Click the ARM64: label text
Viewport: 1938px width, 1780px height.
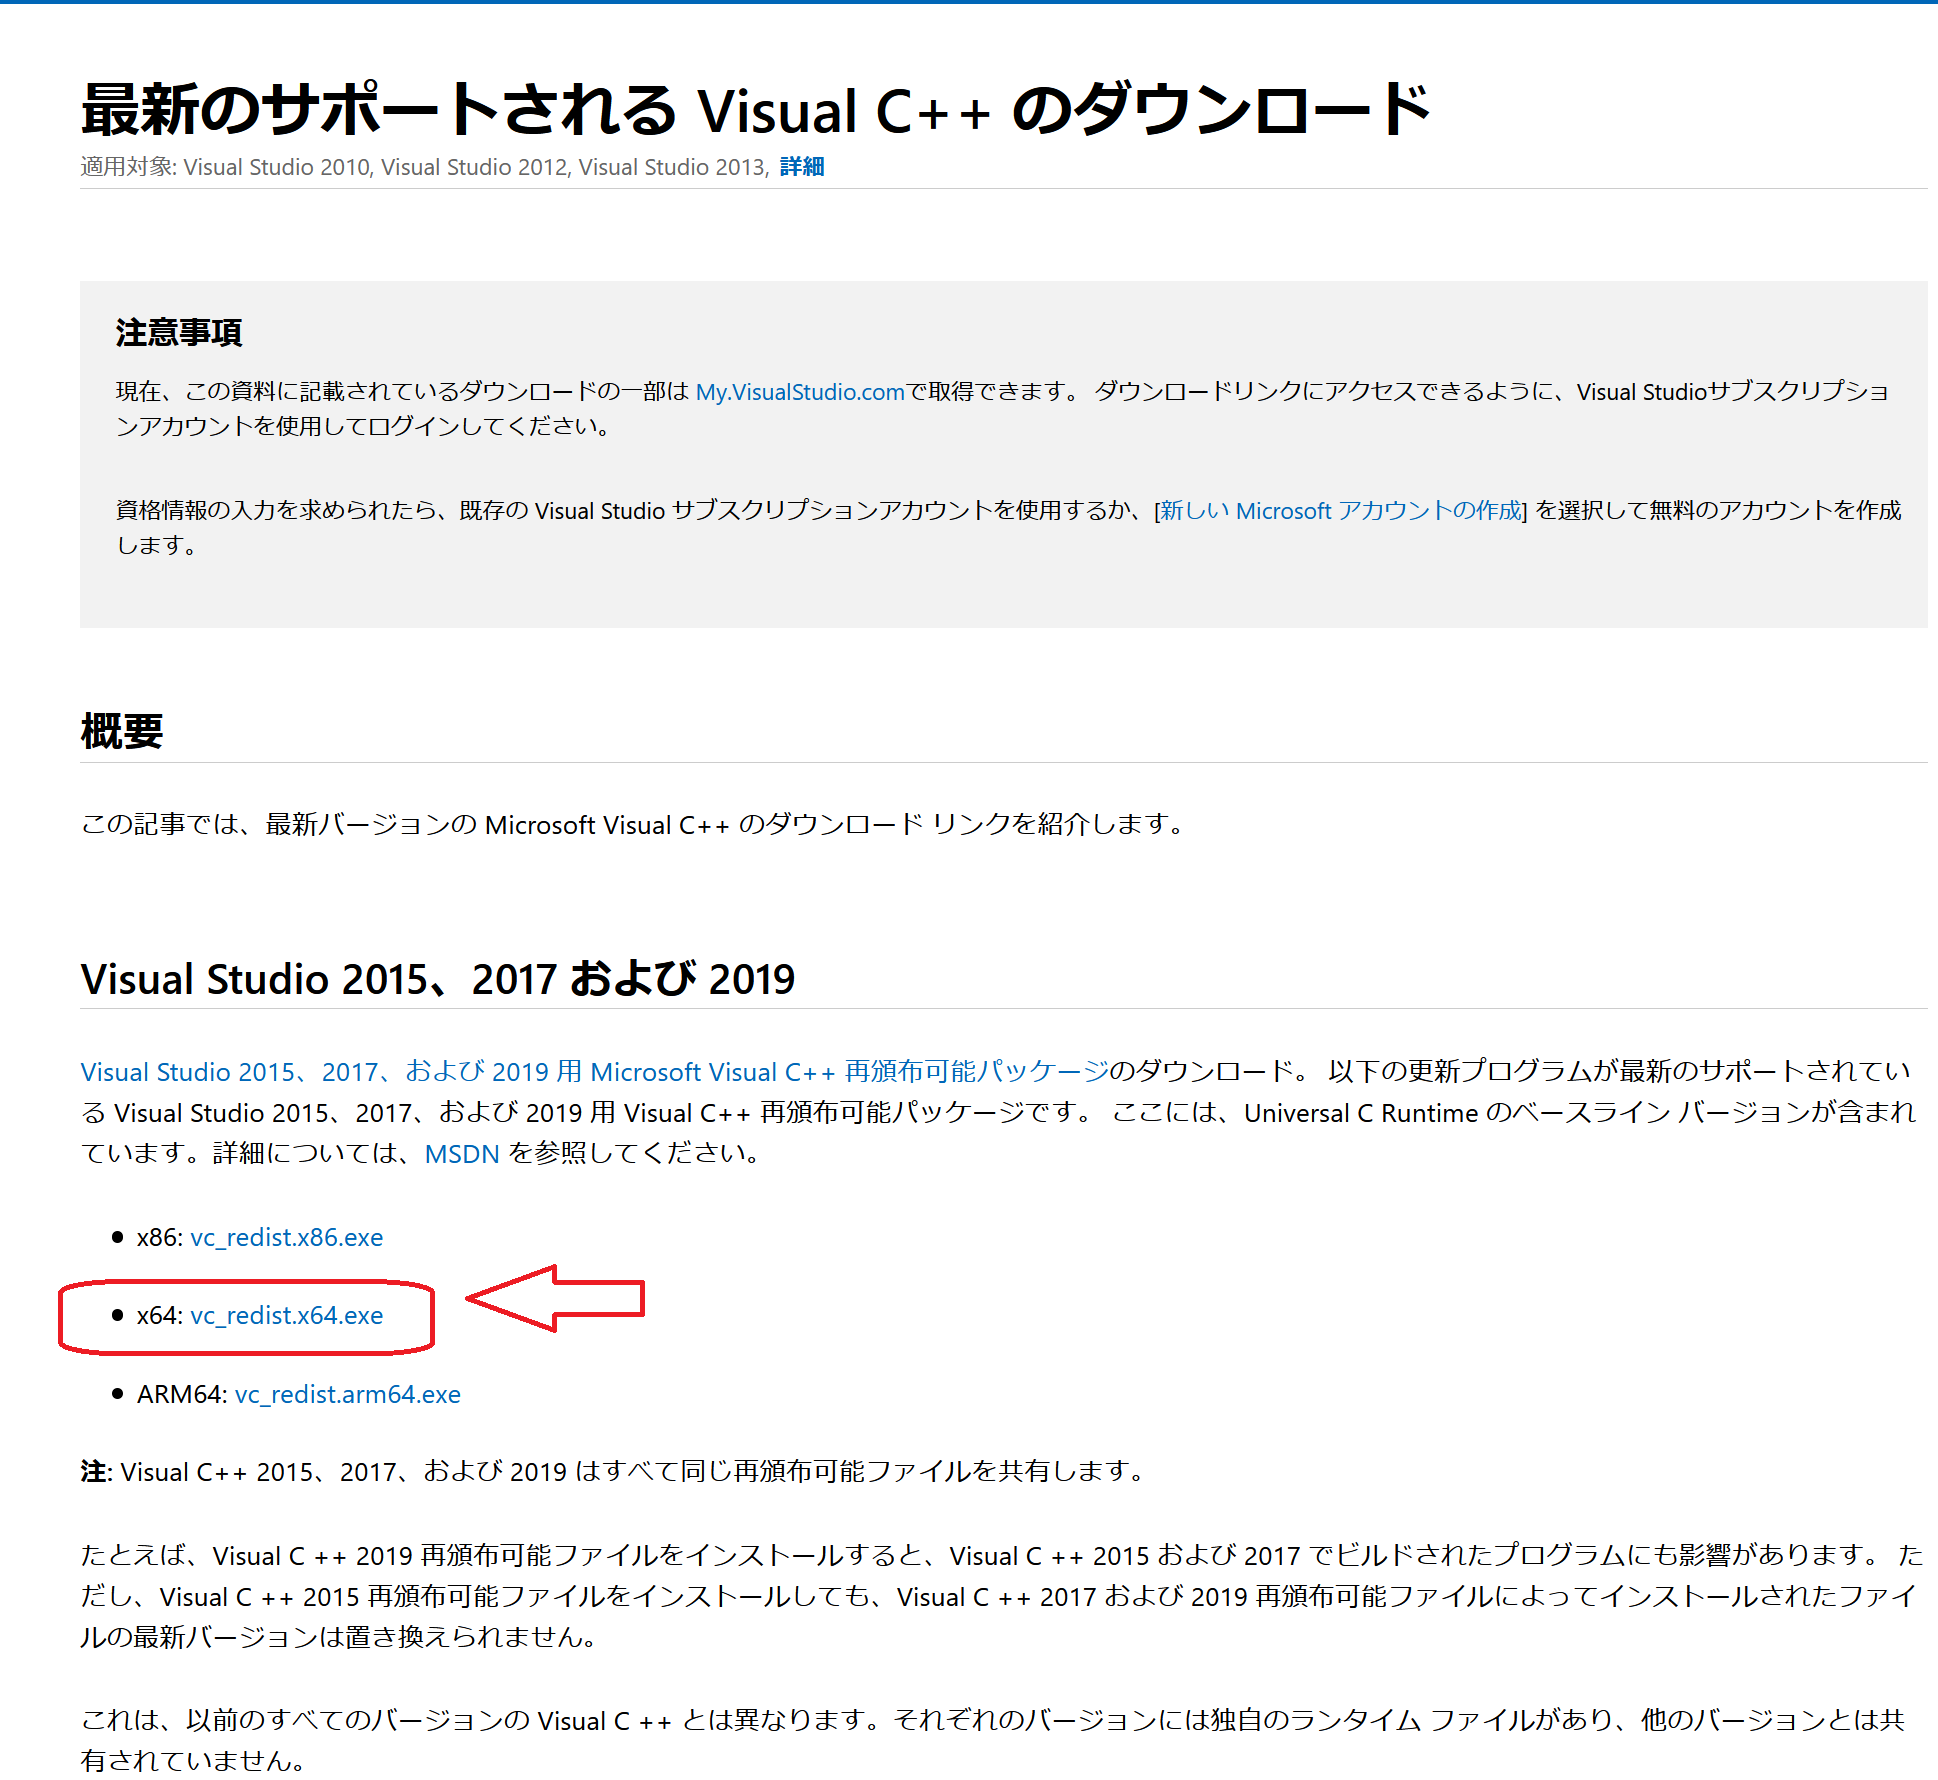(x=183, y=1394)
